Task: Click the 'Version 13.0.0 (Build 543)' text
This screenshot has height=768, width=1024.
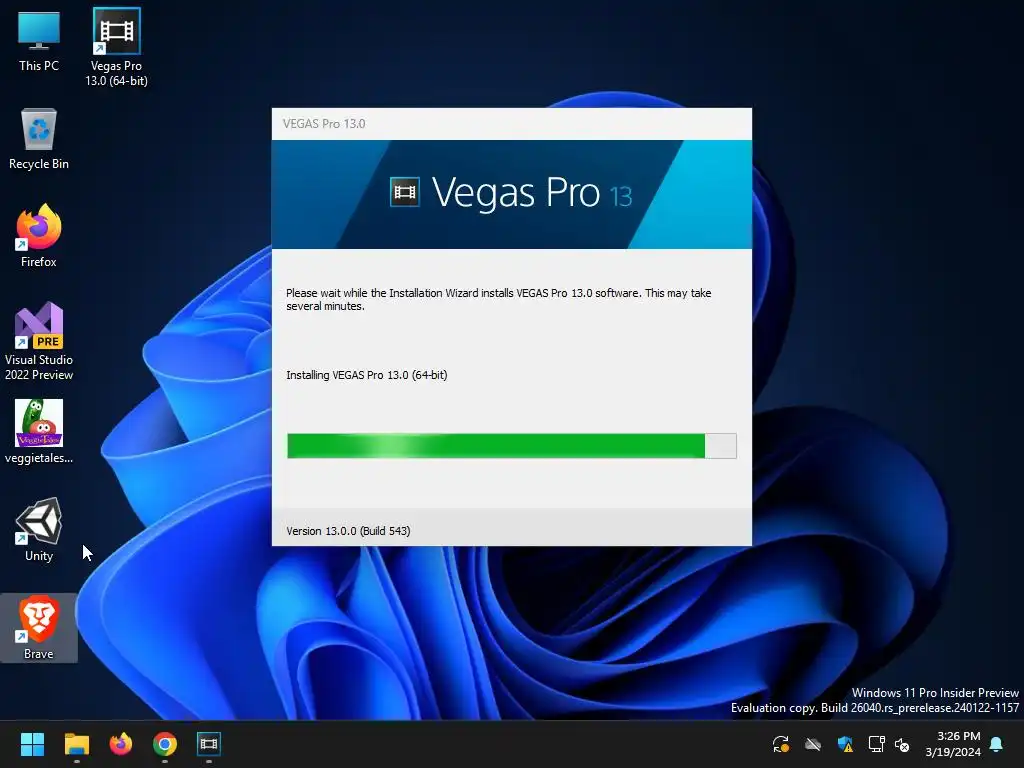Action: [x=348, y=531]
